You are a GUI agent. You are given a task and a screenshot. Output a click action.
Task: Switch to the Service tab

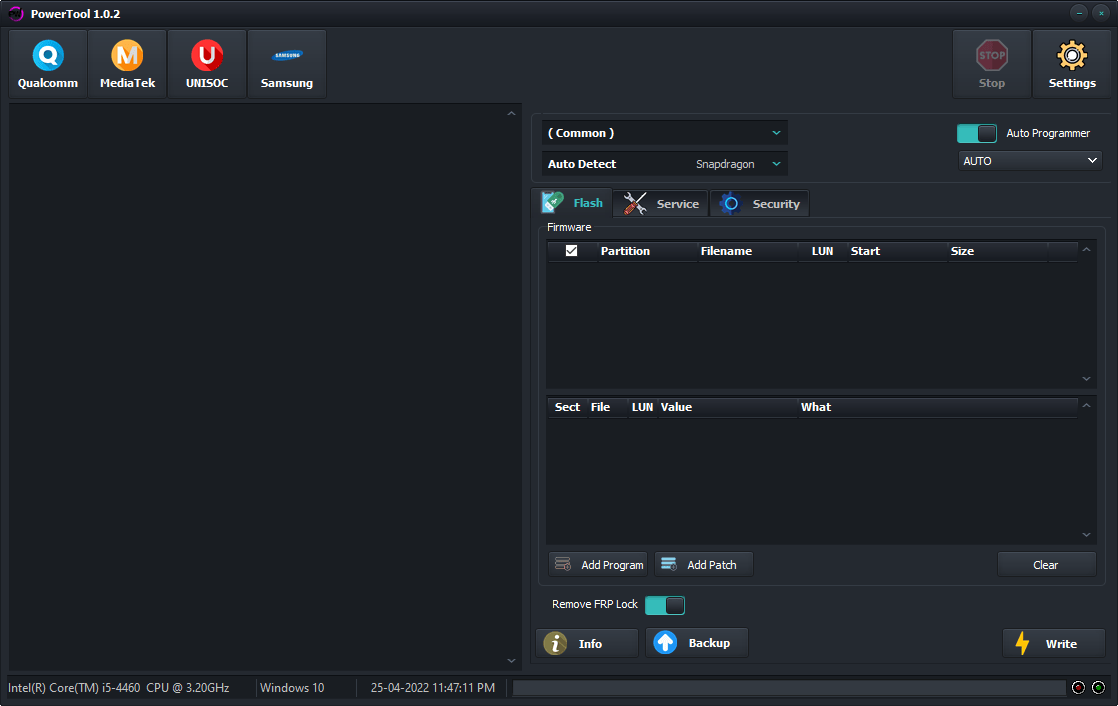click(x=661, y=203)
